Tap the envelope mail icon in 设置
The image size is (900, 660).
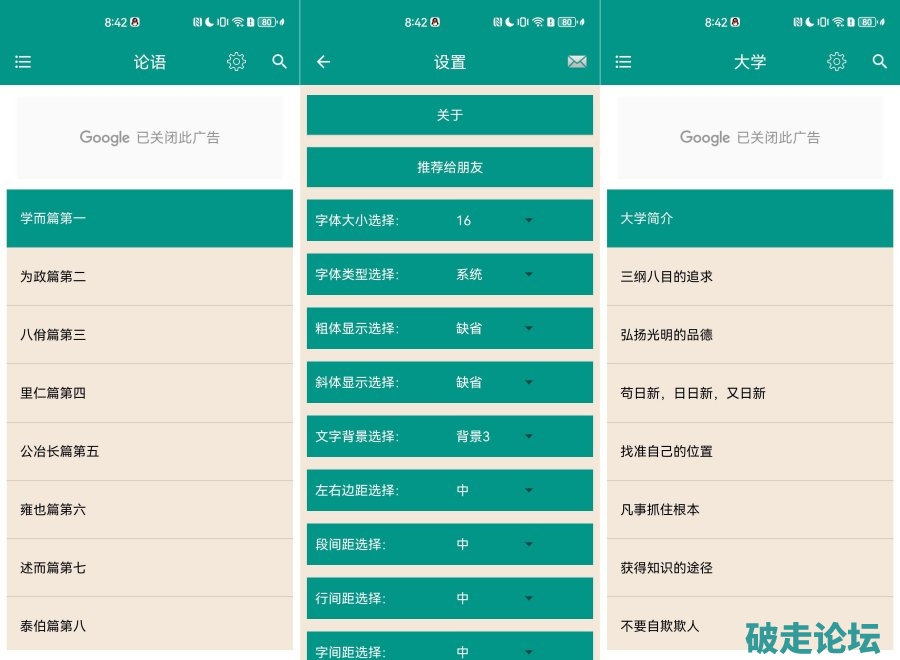pyautogui.click(x=577, y=62)
